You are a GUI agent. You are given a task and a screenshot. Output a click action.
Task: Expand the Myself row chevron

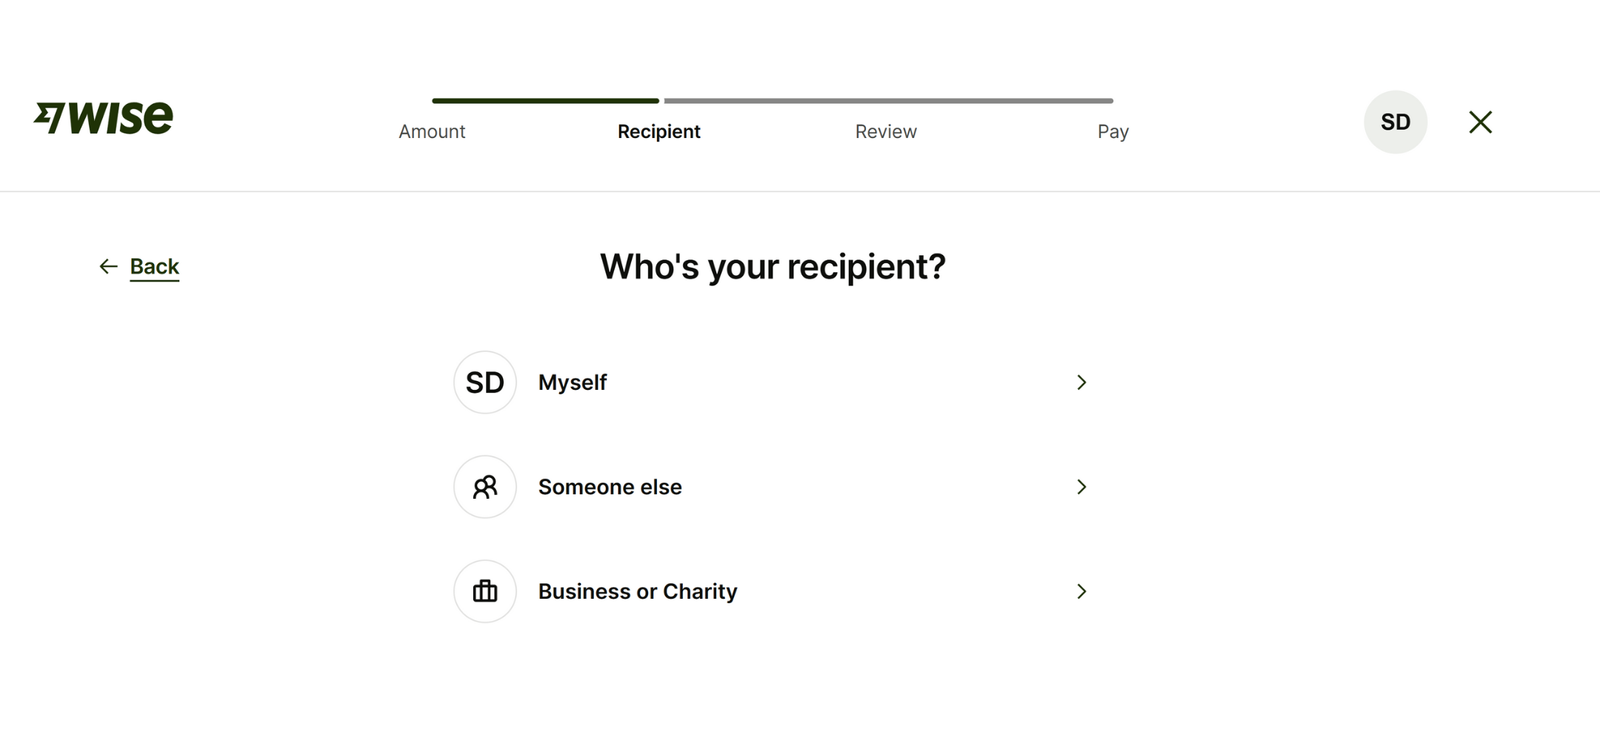coord(1081,382)
